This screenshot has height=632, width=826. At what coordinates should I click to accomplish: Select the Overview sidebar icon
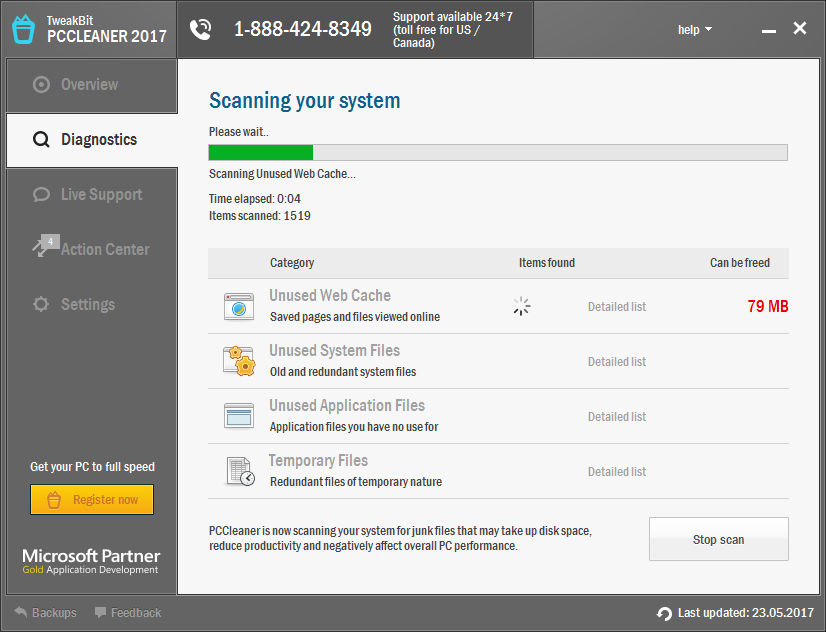[40, 84]
